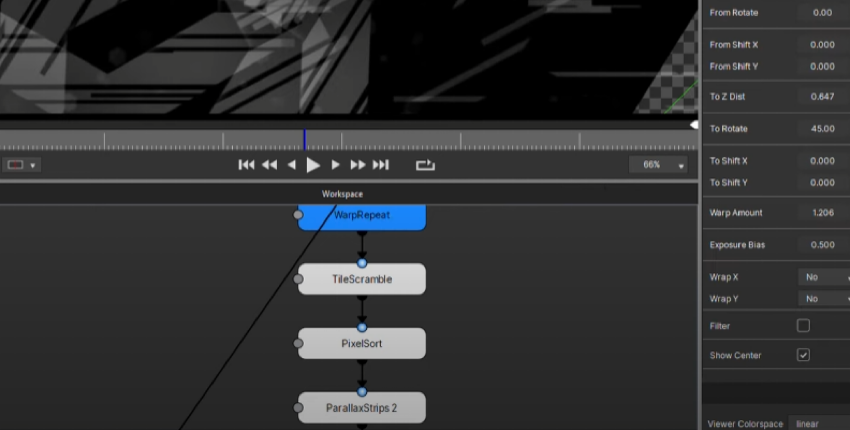Edit the To Z Dist value
The height and width of the screenshot is (430, 850).
tap(823, 97)
